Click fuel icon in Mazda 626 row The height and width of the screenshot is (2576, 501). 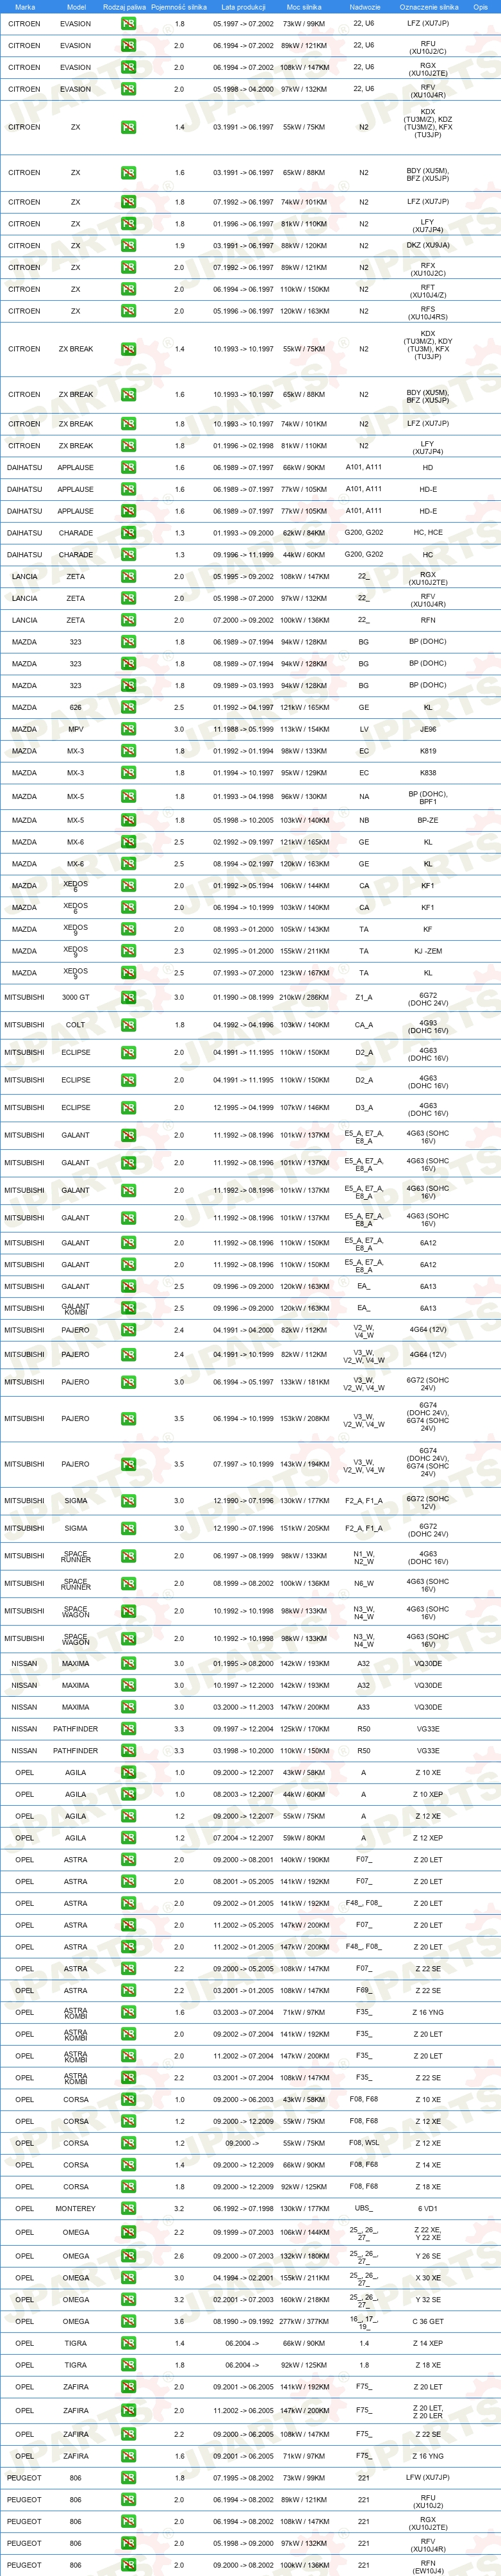(x=128, y=708)
